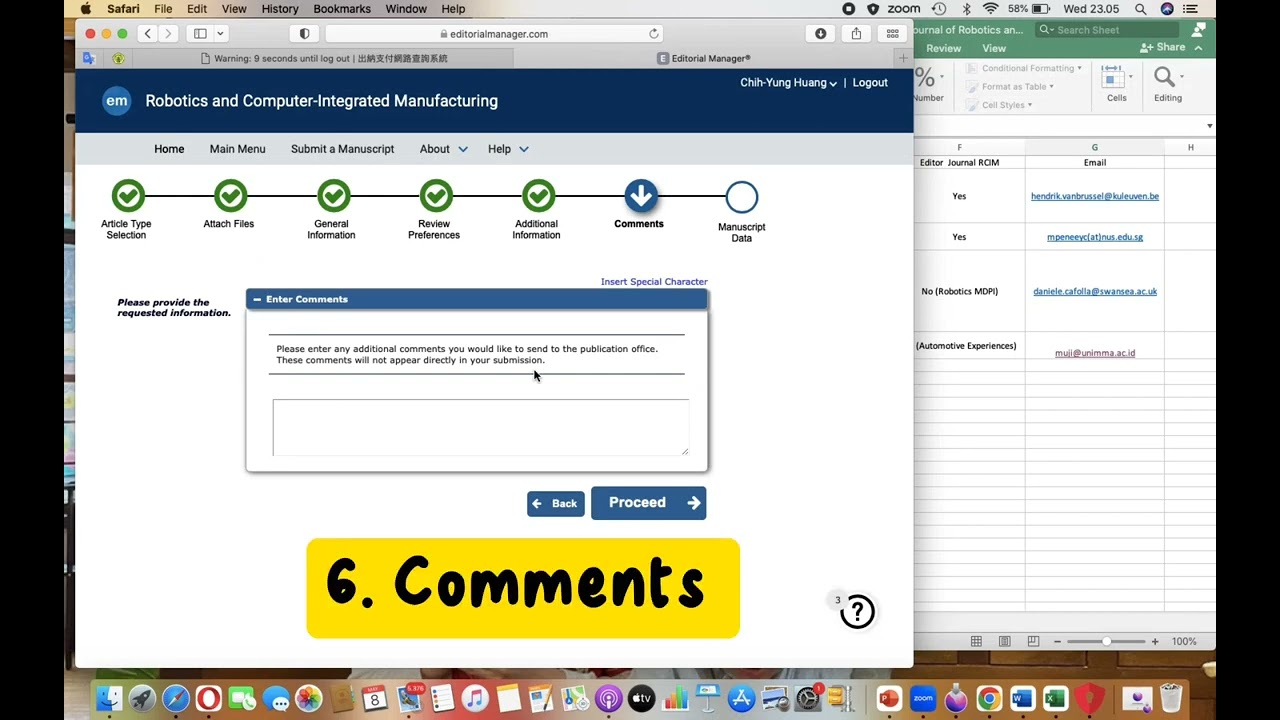Image resolution: width=1280 pixels, height=720 pixels.
Task: Open Safari sidebar options dropdown arrow
Action: 220,33
